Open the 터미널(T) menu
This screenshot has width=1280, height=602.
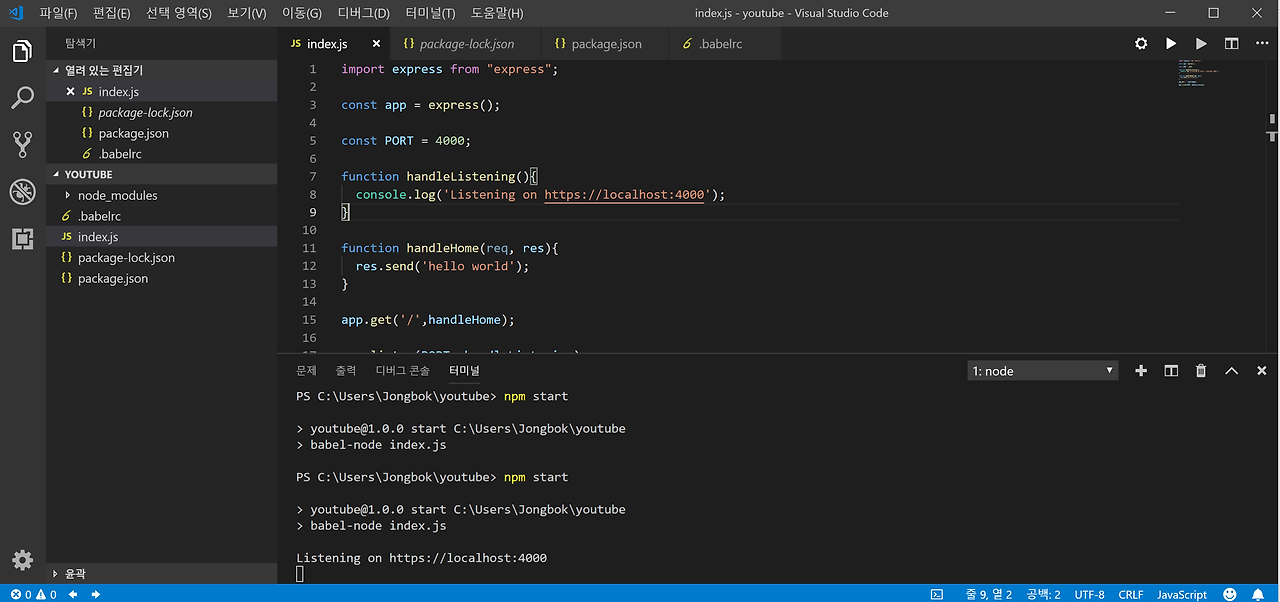430,13
